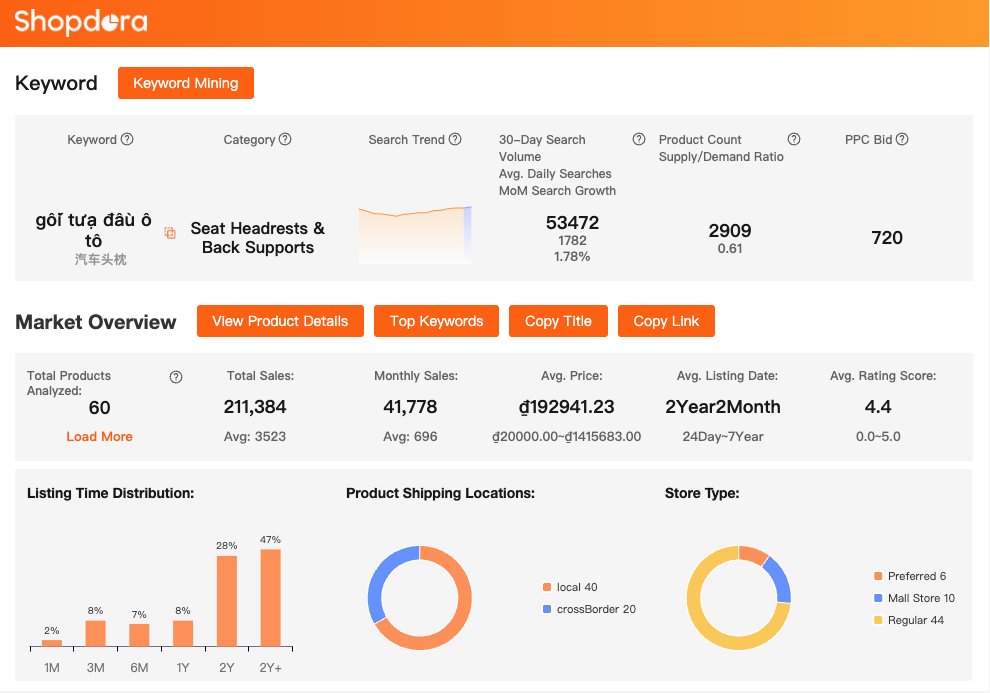Open the Search Trend help tooltip icon

[455, 140]
